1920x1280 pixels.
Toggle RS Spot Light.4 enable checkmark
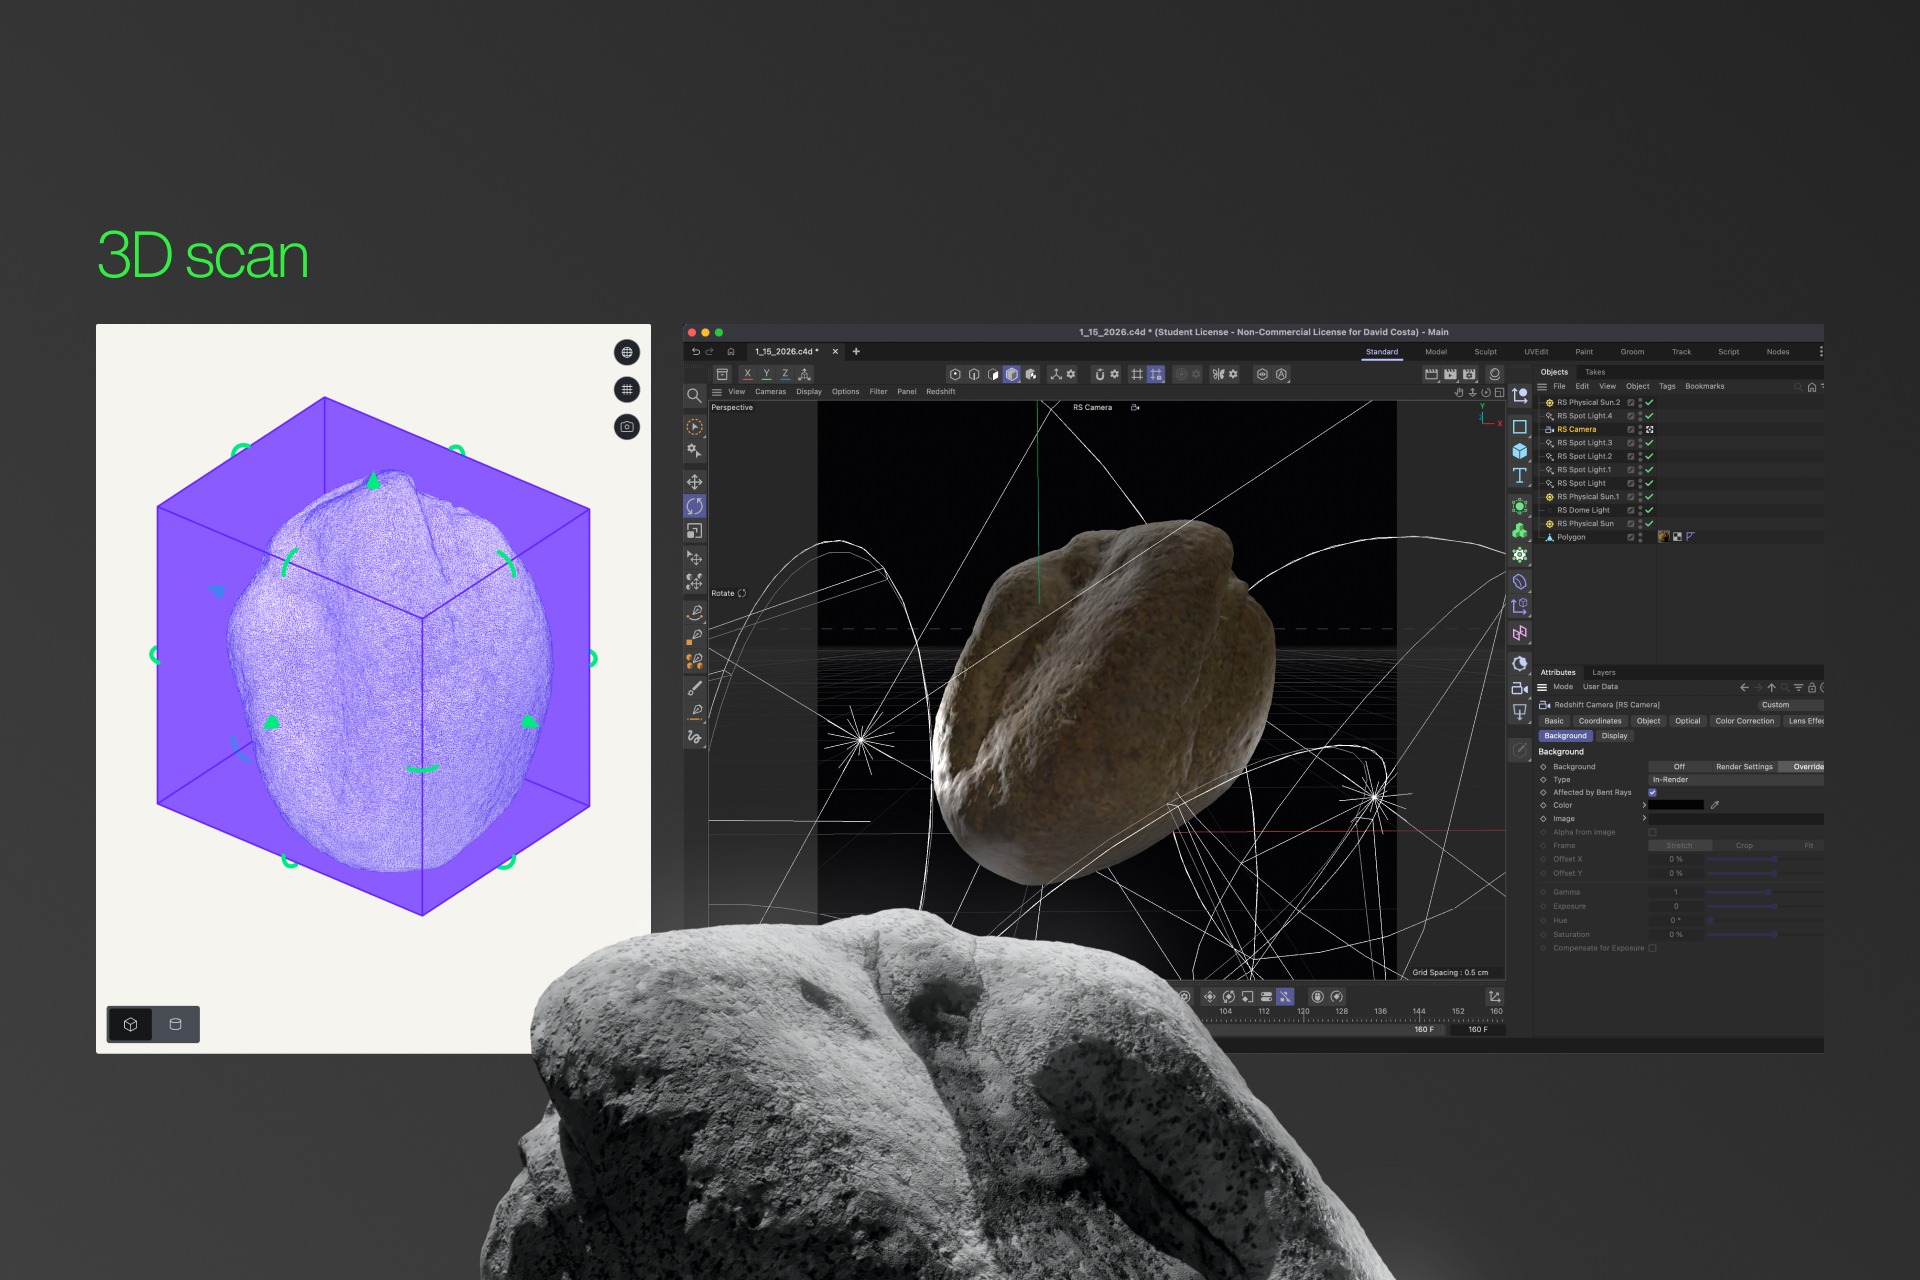point(1649,416)
